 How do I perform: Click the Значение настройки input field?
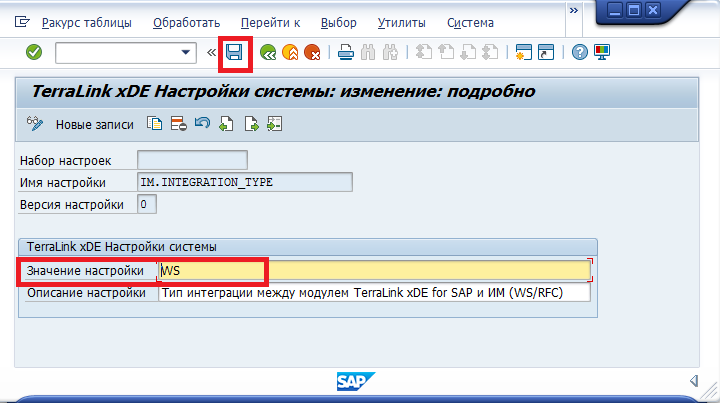tap(375, 271)
